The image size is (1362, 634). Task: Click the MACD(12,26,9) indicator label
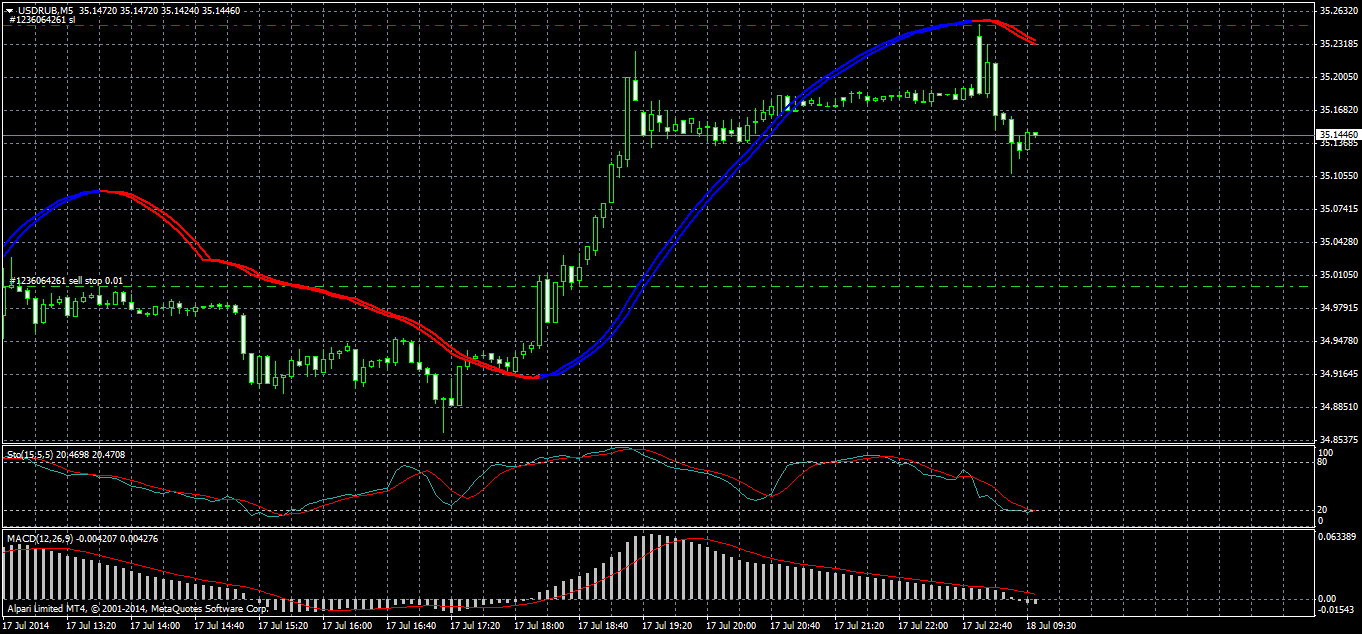(x=38, y=539)
